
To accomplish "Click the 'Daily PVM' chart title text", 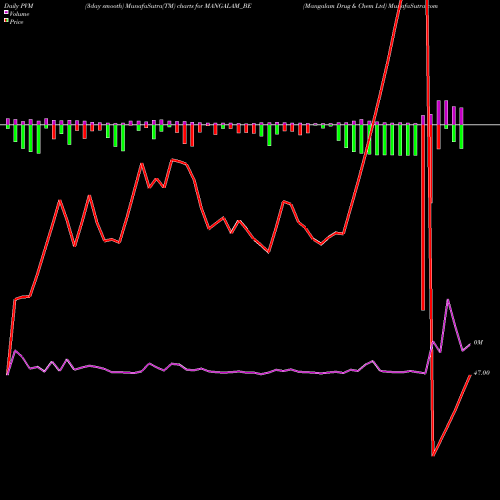I will (18, 6).
